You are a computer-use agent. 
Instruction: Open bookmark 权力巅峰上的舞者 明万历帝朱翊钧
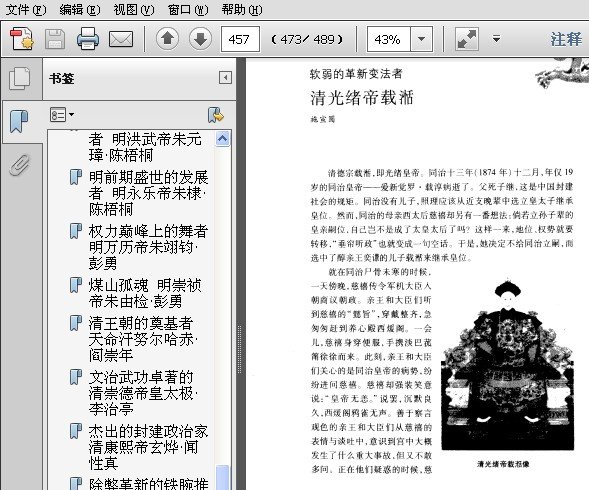coord(148,247)
